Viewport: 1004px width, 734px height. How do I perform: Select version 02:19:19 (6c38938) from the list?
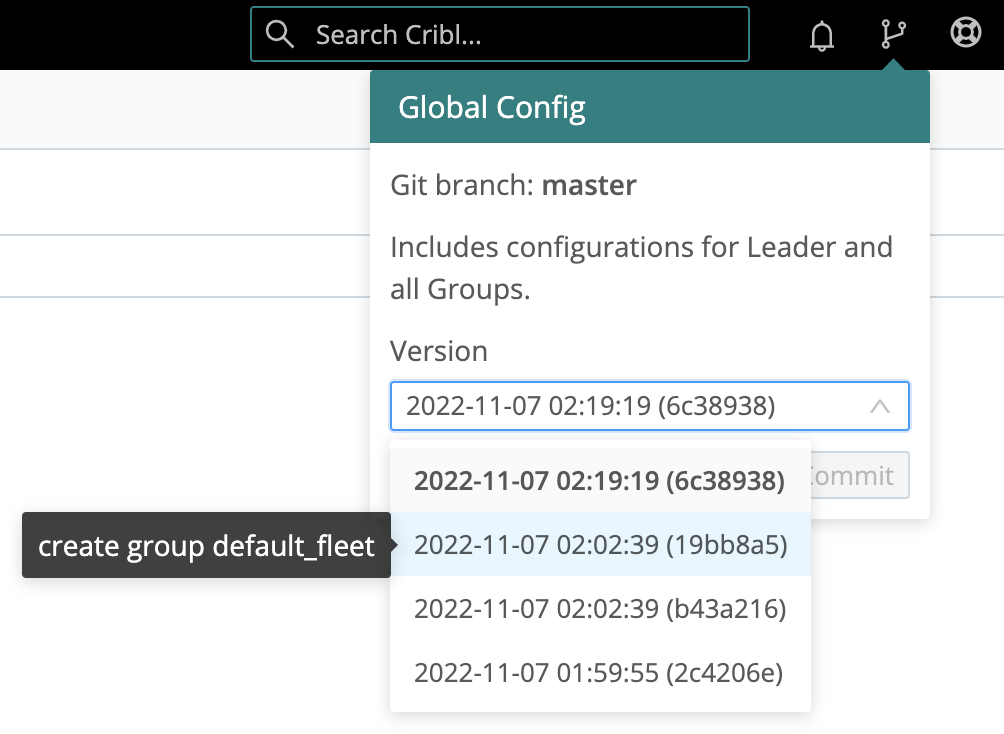600,481
